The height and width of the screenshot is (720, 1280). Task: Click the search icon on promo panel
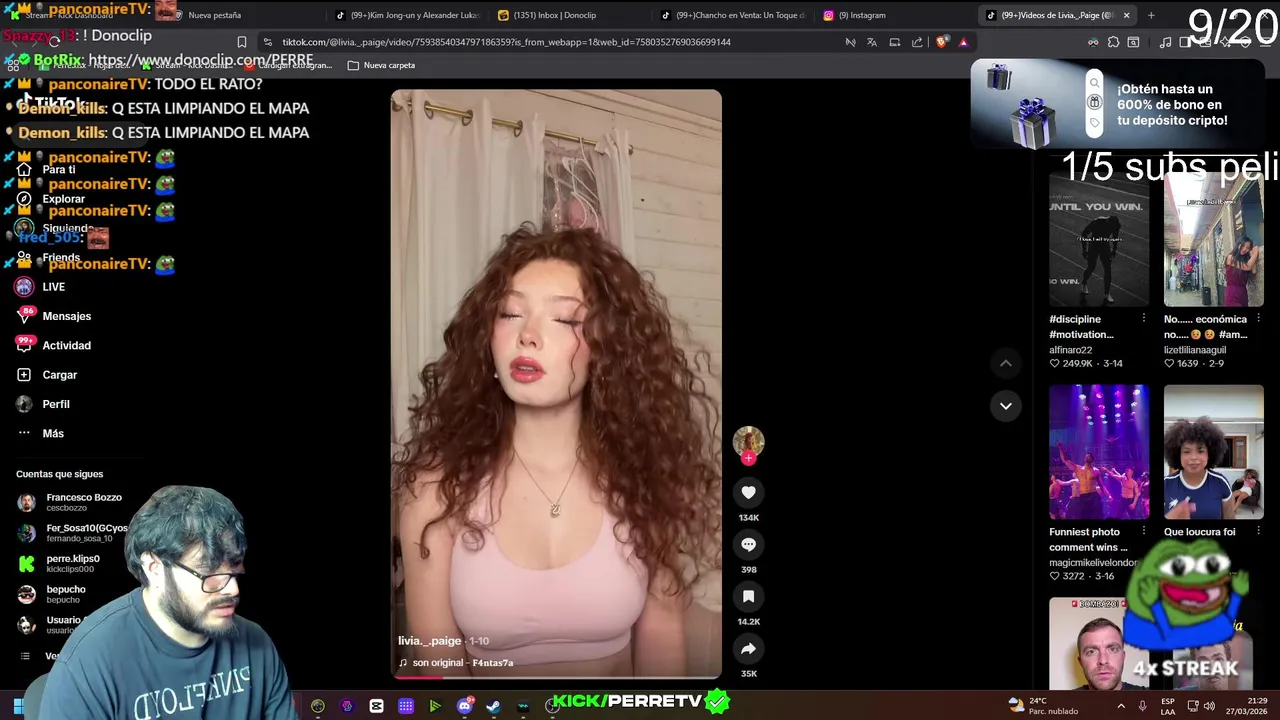[1094, 83]
